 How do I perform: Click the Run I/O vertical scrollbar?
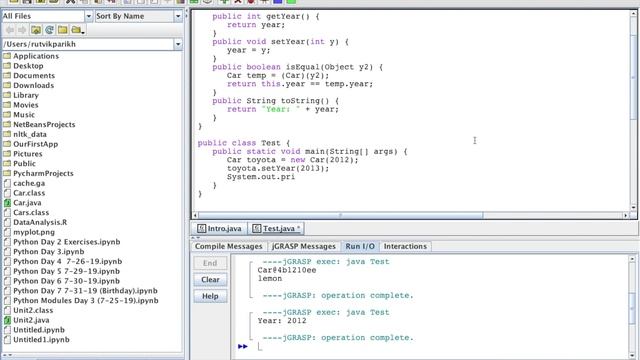click(632, 308)
